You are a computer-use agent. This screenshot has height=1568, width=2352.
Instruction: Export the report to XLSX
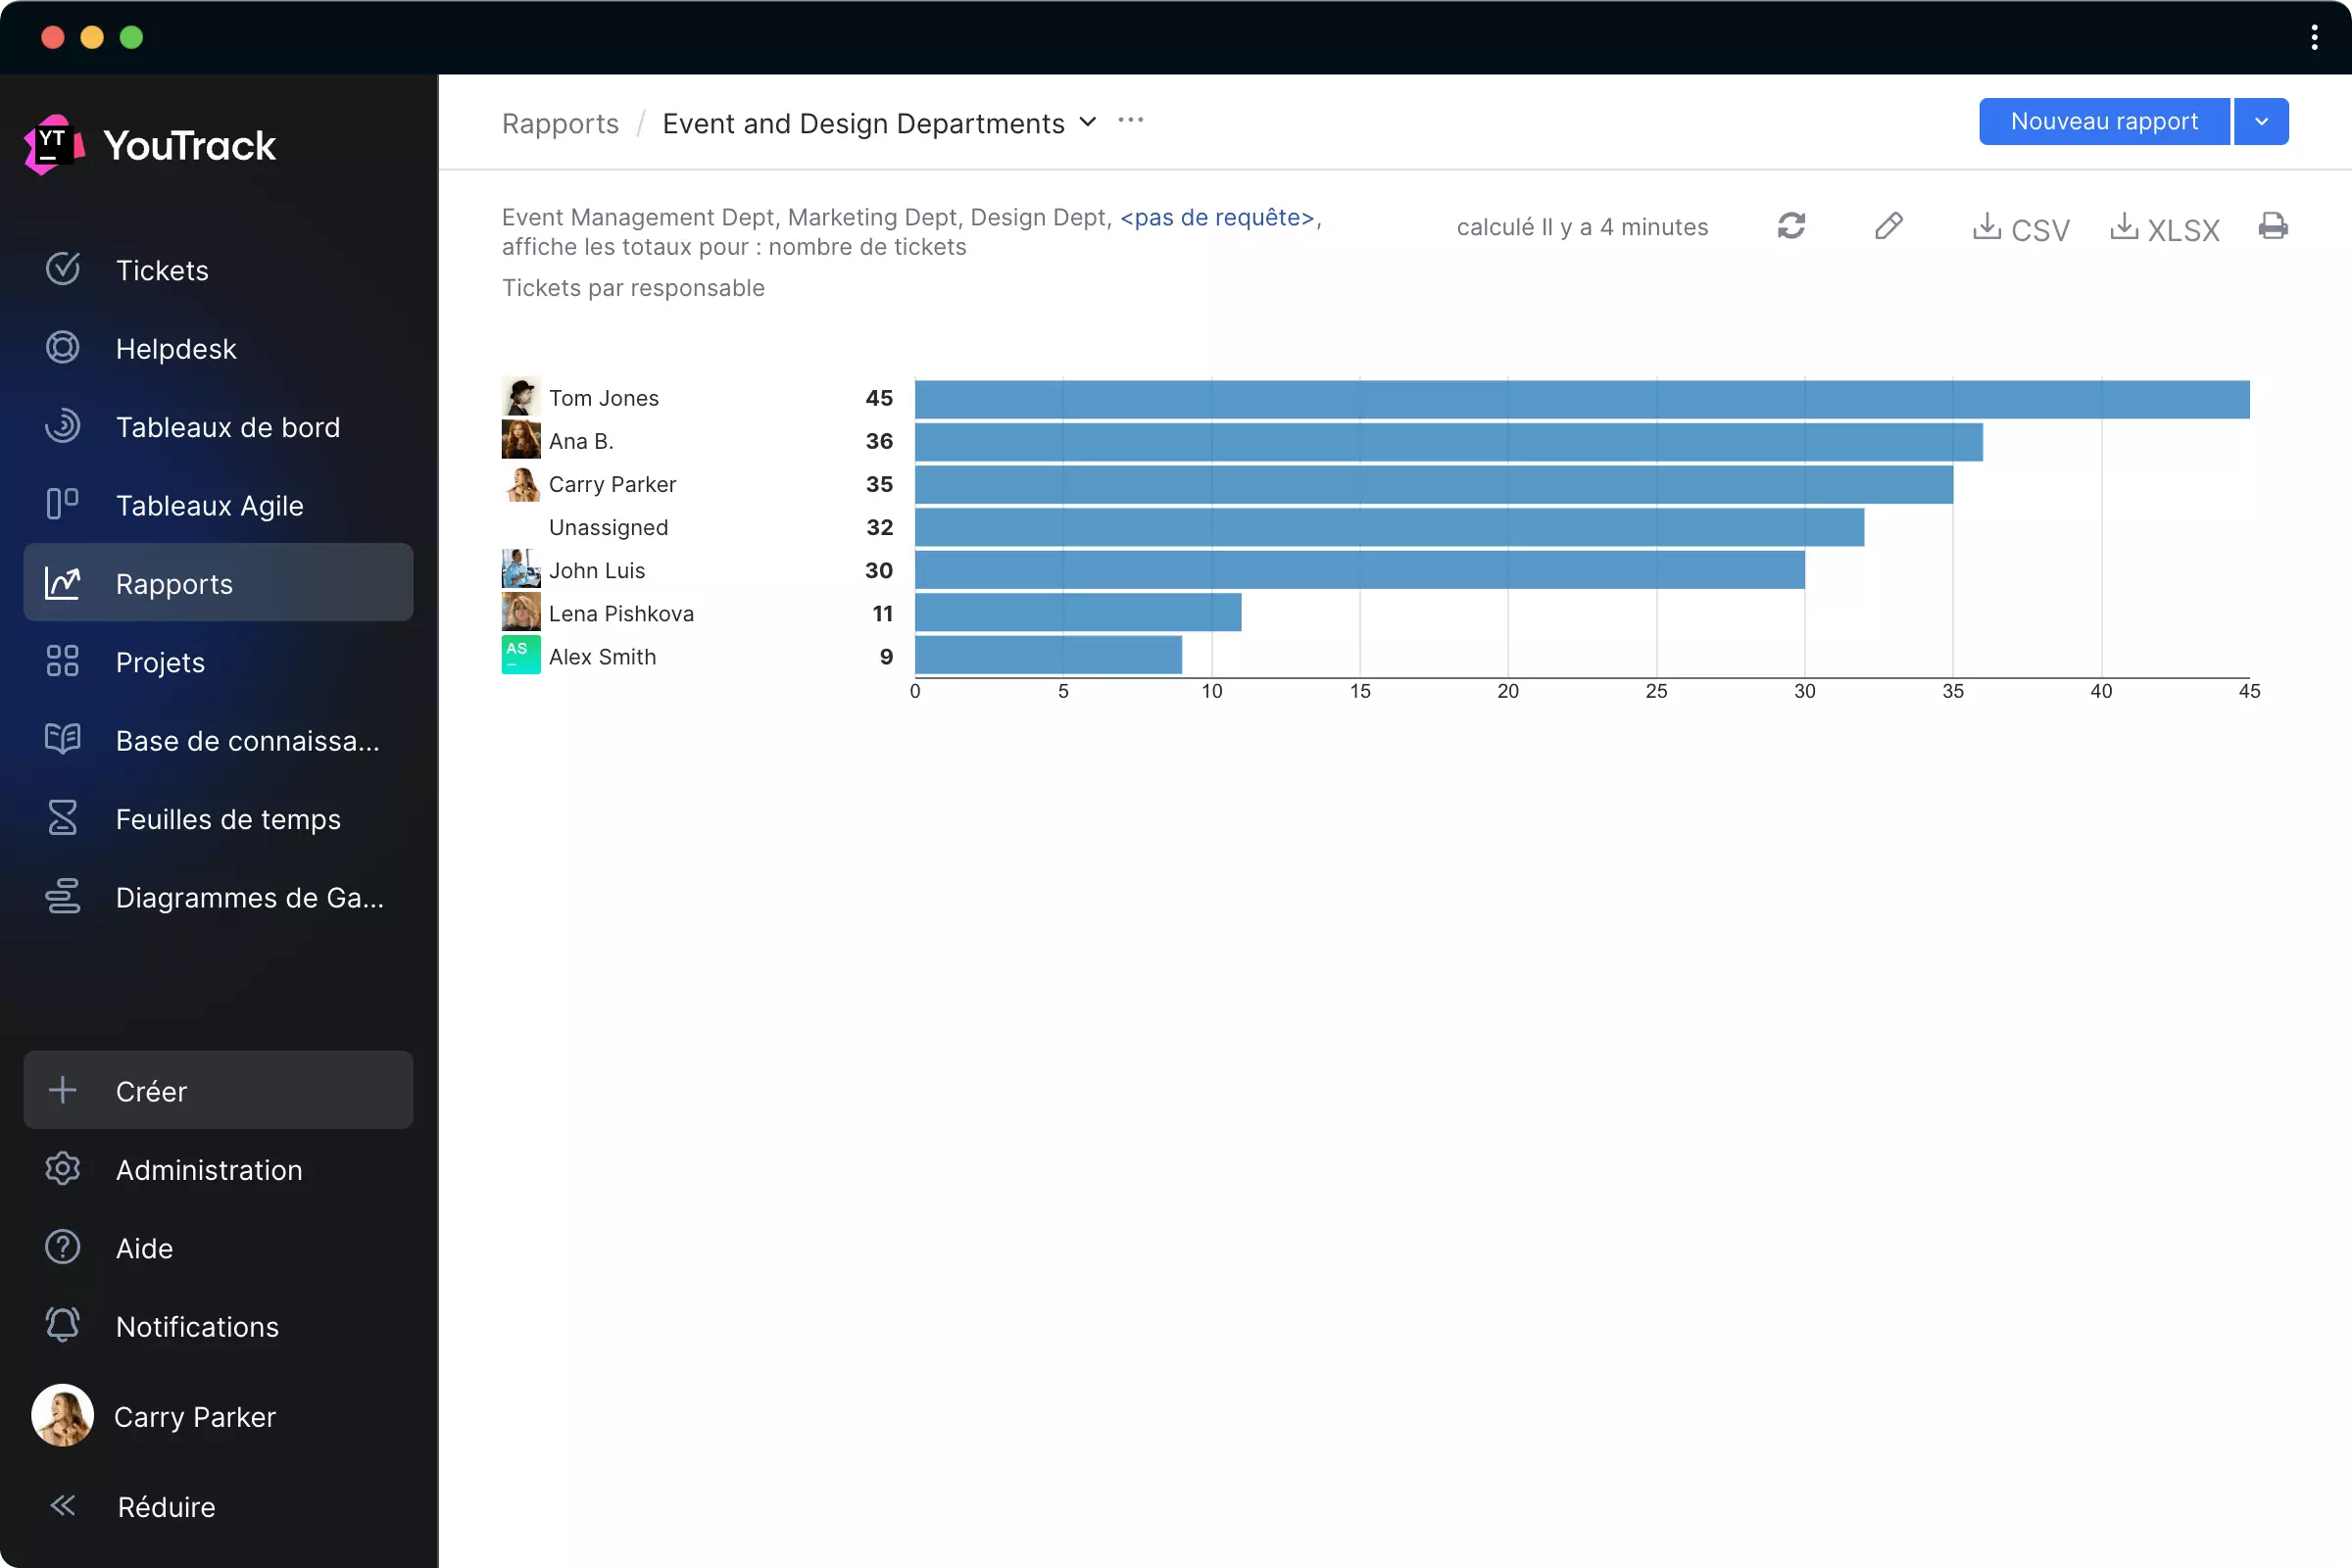(x=2165, y=229)
